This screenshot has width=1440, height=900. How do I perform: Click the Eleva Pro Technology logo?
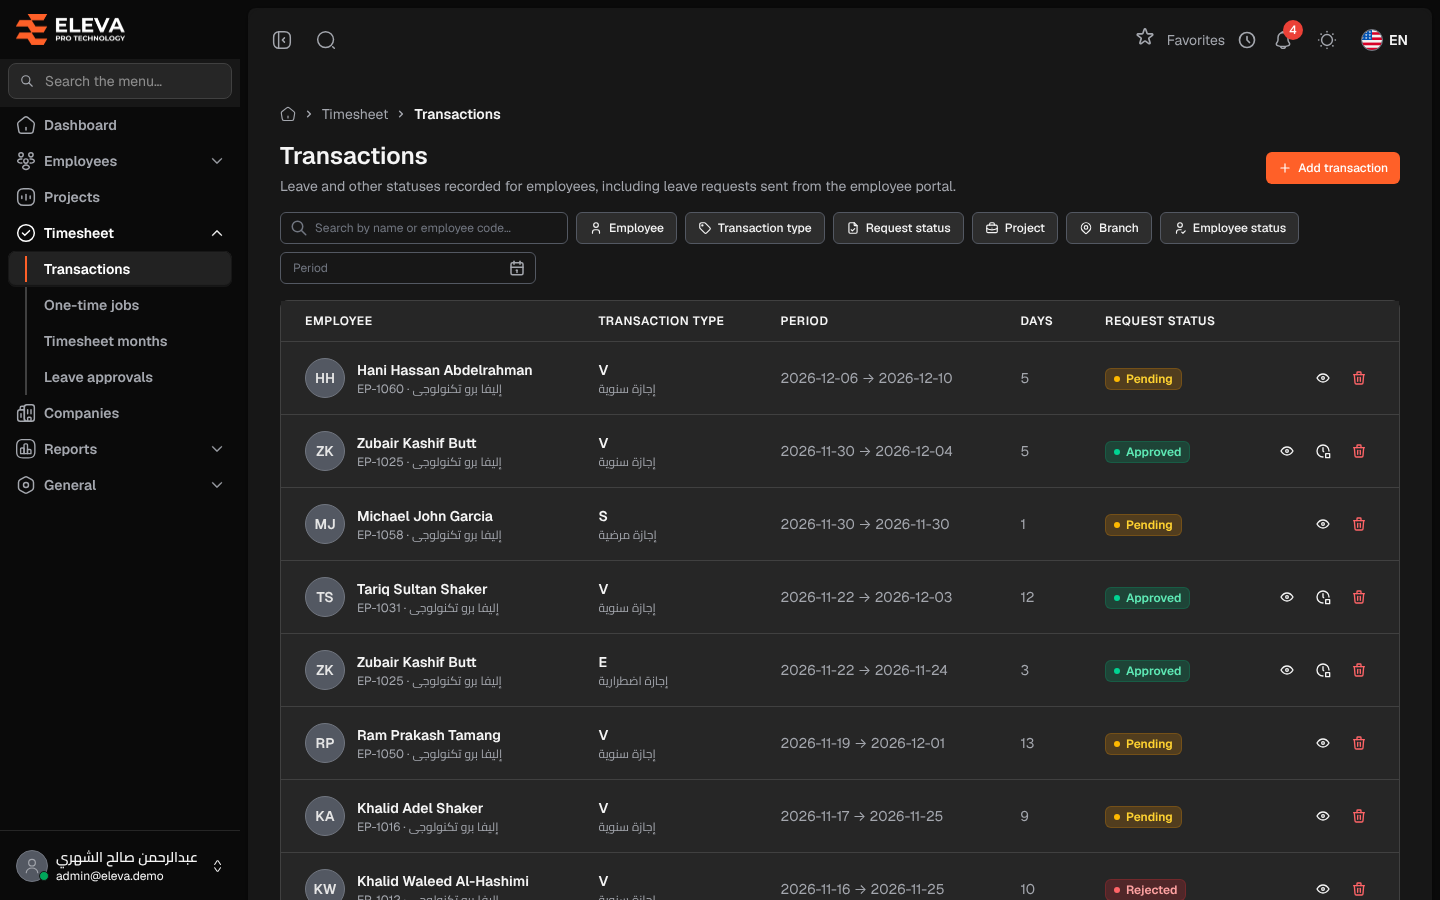click(x=71, y=29)
